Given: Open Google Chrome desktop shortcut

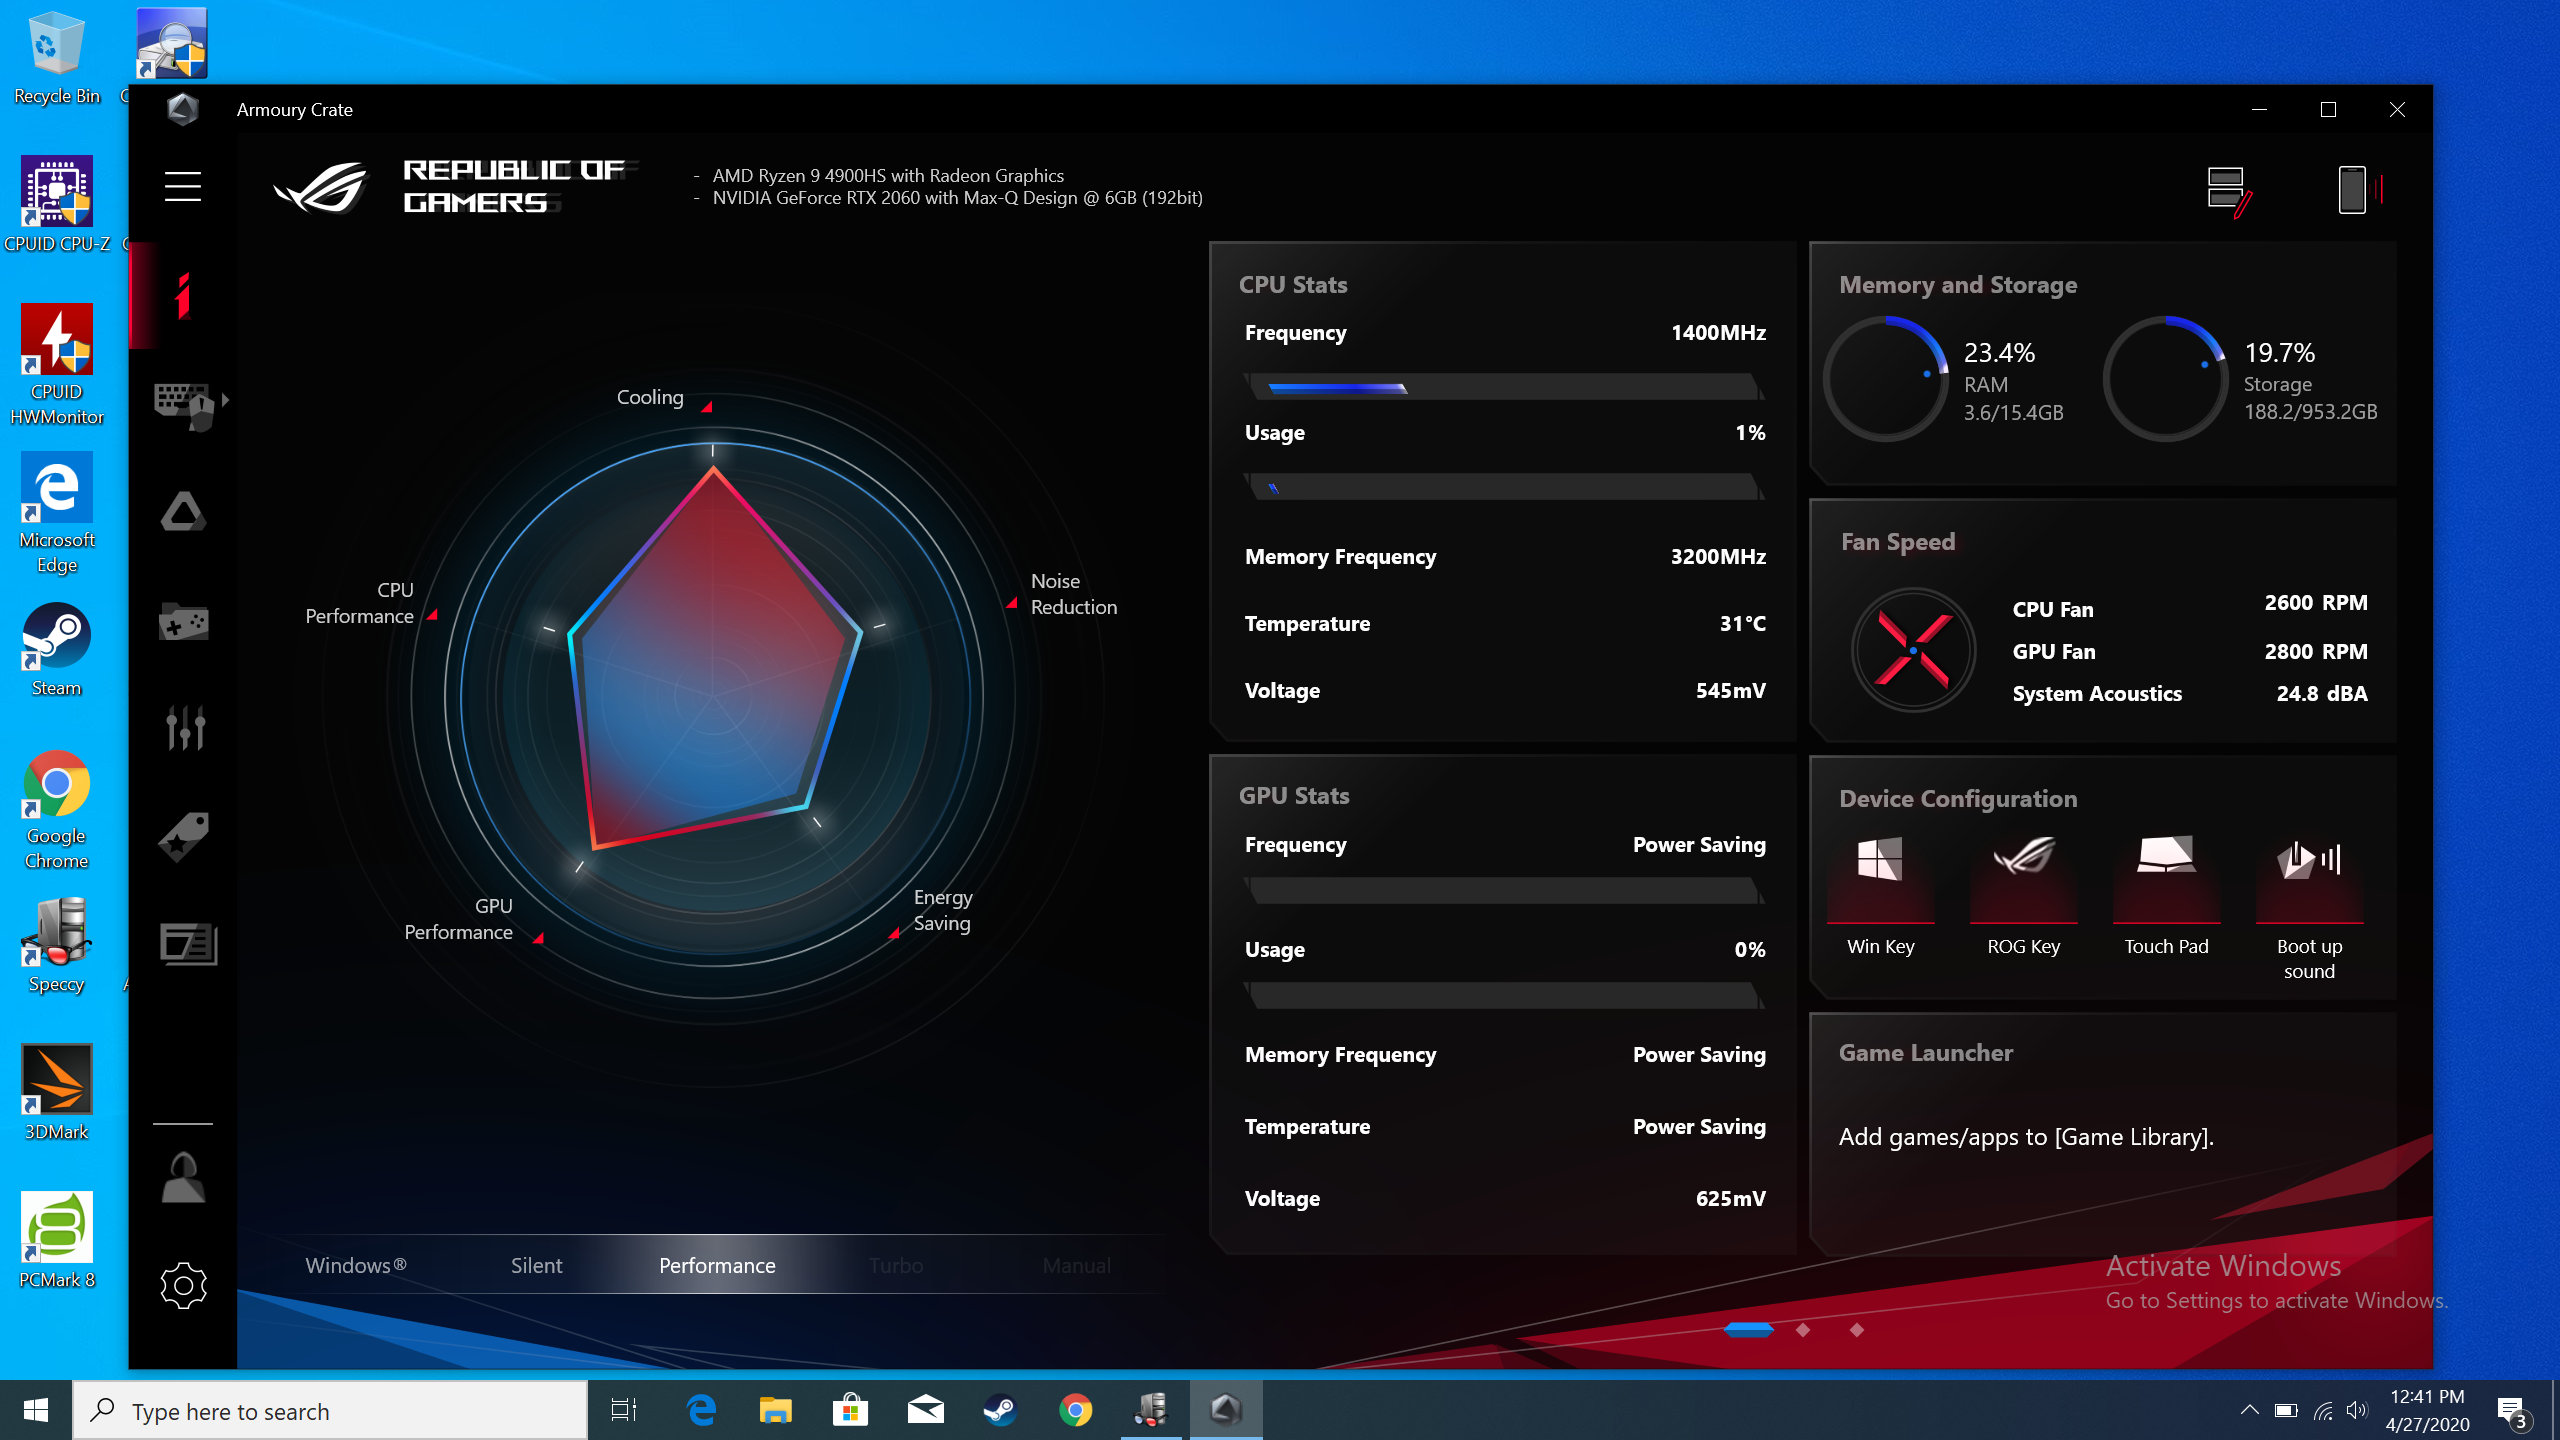Looking at the screenshot, I should [x=56, y=809].
